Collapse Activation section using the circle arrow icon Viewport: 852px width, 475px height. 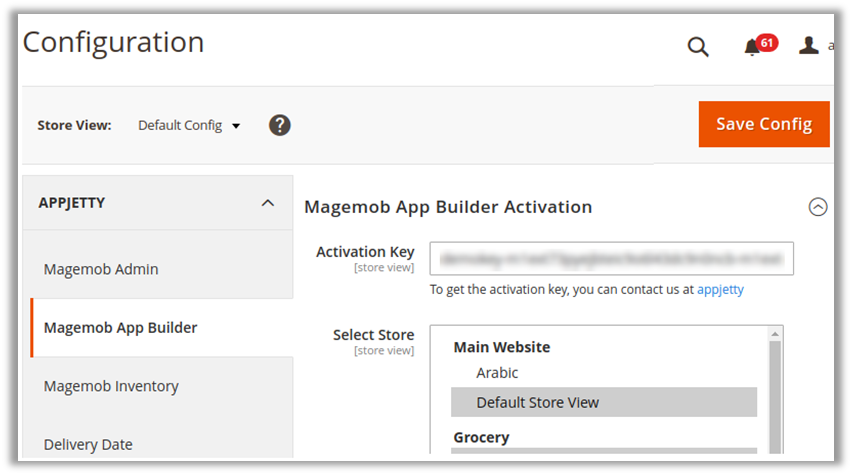click(x=818, y=207)
